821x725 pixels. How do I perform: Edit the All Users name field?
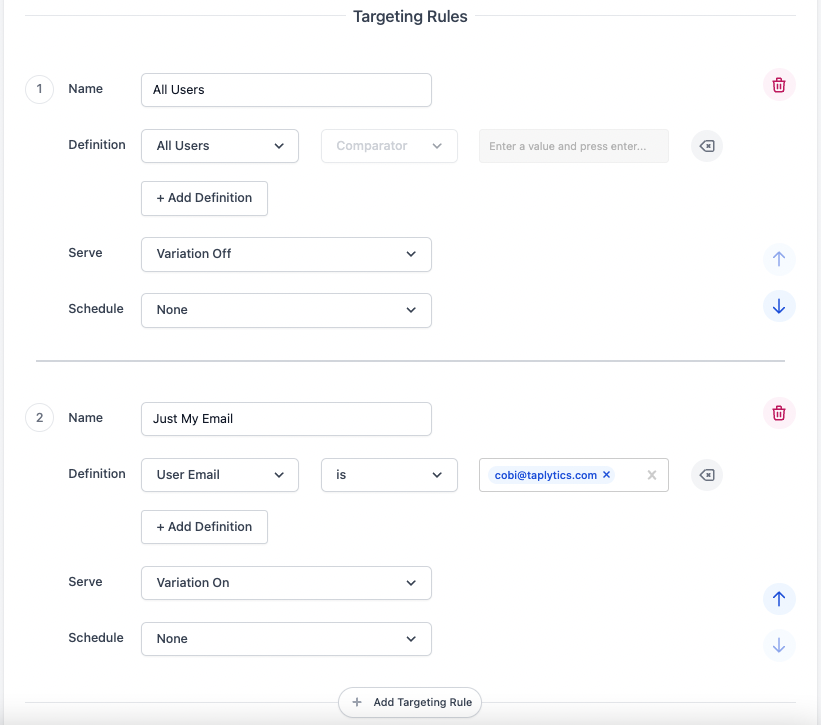click(286, 90)
